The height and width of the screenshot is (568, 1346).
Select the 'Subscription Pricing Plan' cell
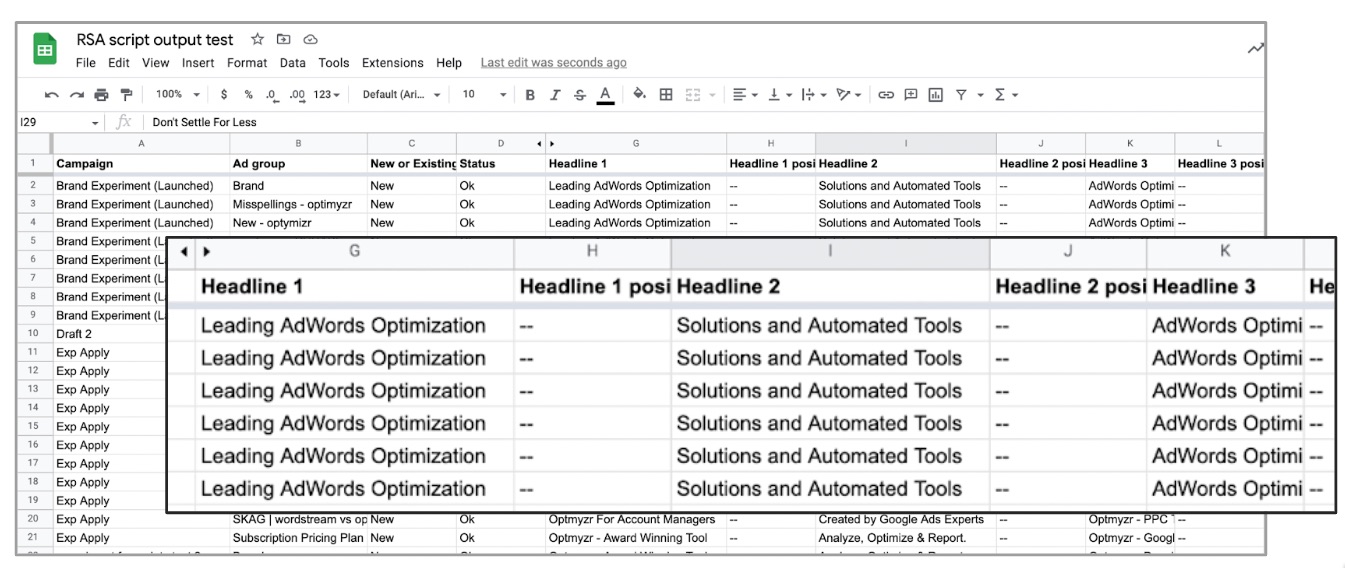coord(298,538)
